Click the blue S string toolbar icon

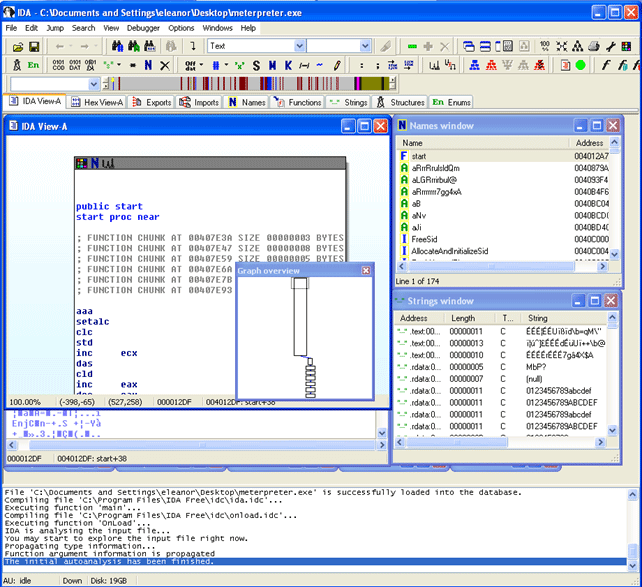[256, 65]
